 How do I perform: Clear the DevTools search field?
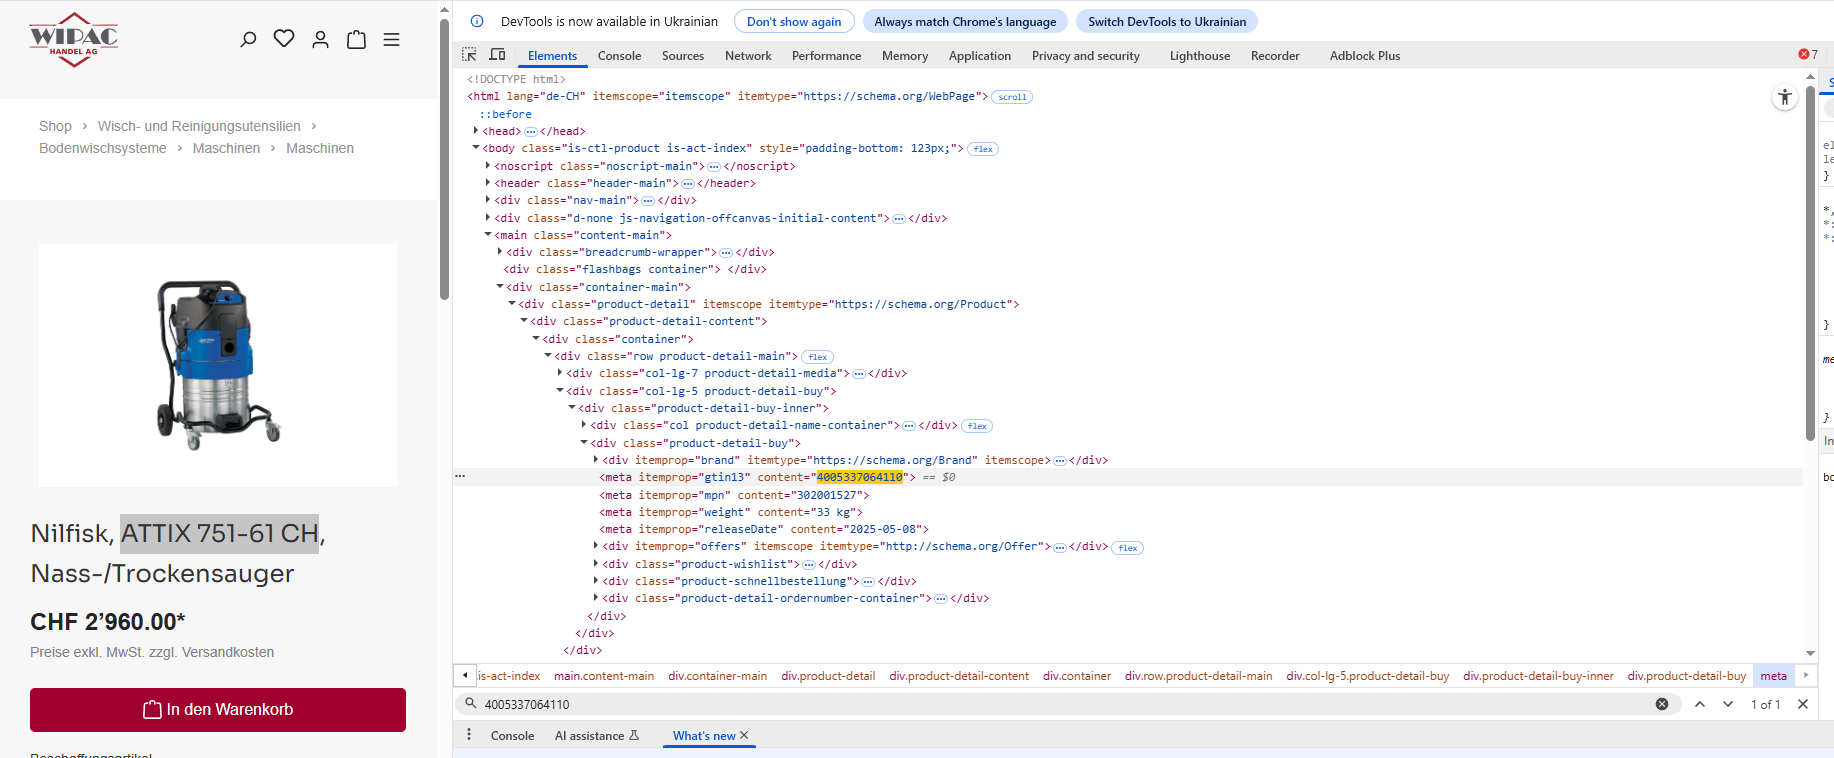click(x=1662, y=704)
